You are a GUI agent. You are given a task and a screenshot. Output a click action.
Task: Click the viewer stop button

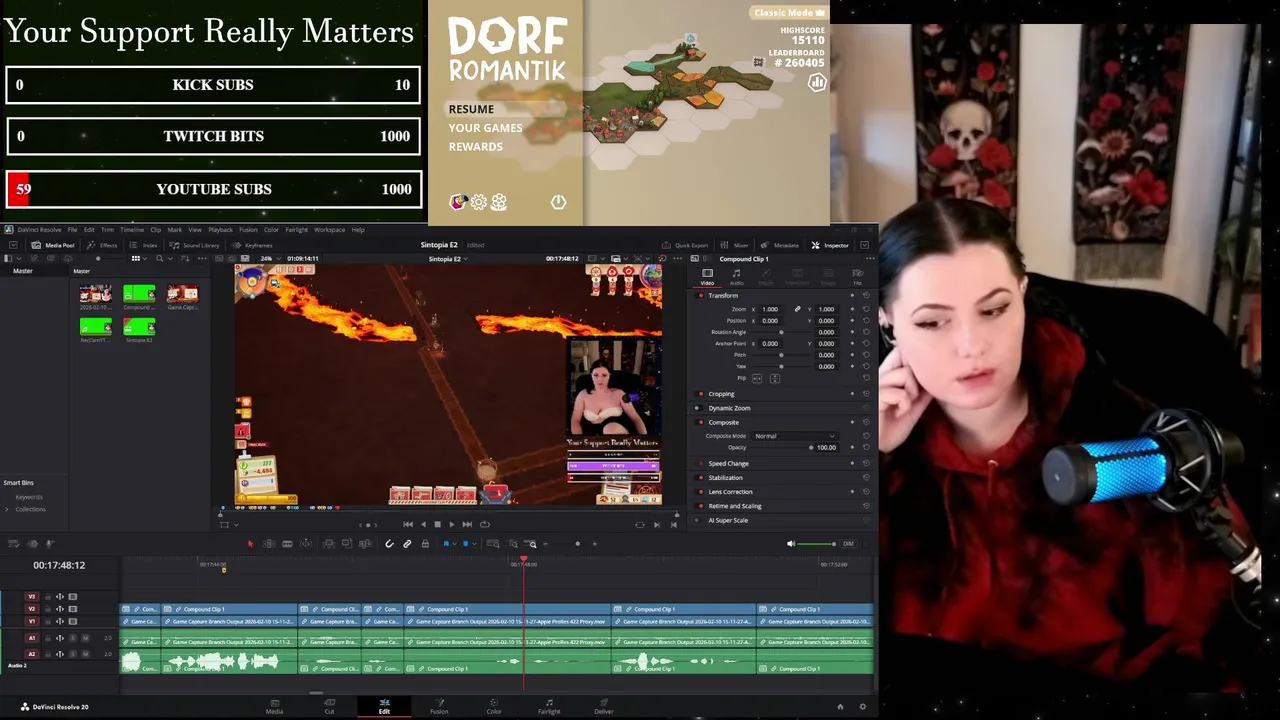pyautogui.click(x=437, y=524)
